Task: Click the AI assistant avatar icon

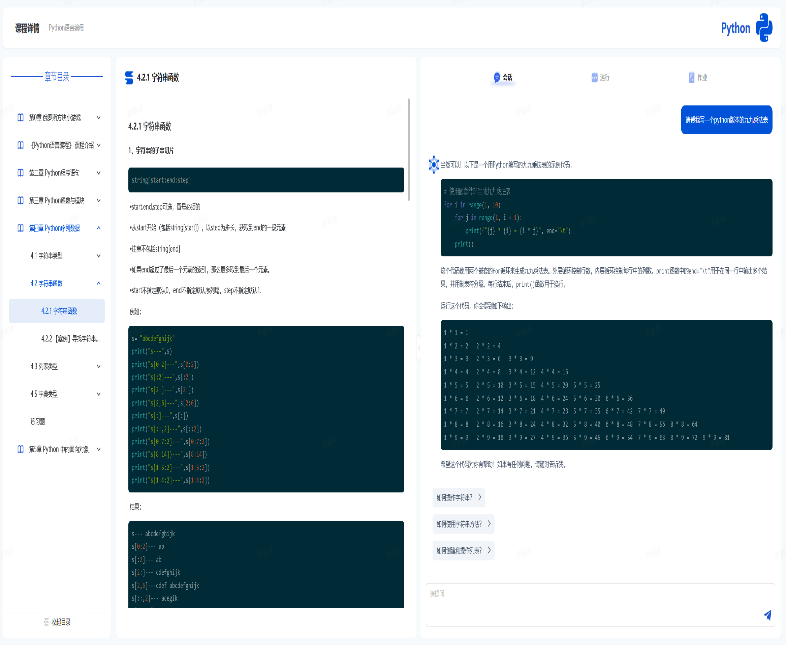Action: coord(433,163)
